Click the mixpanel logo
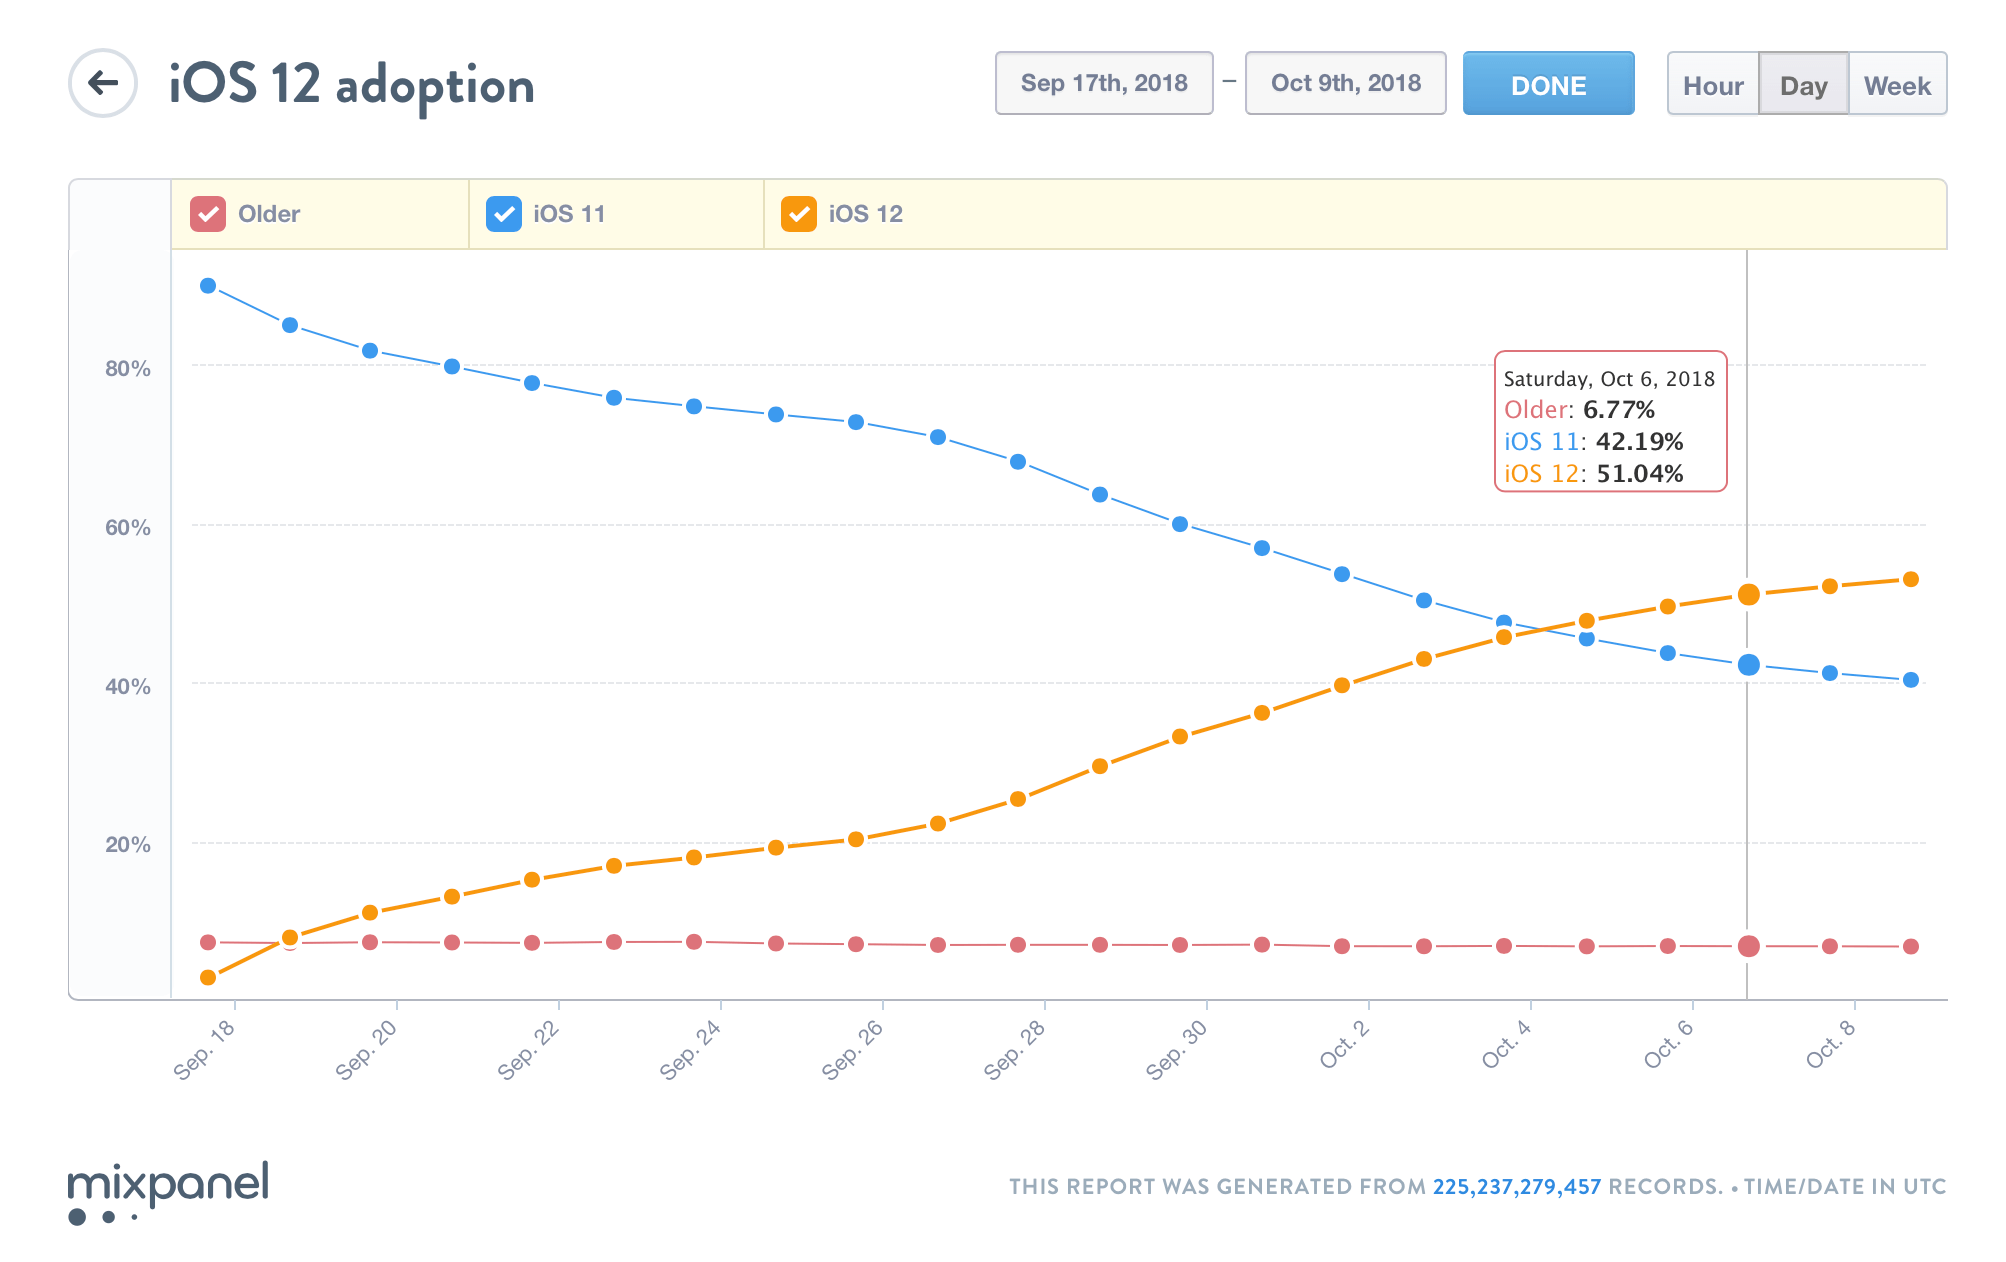 tap(168, 1189)
